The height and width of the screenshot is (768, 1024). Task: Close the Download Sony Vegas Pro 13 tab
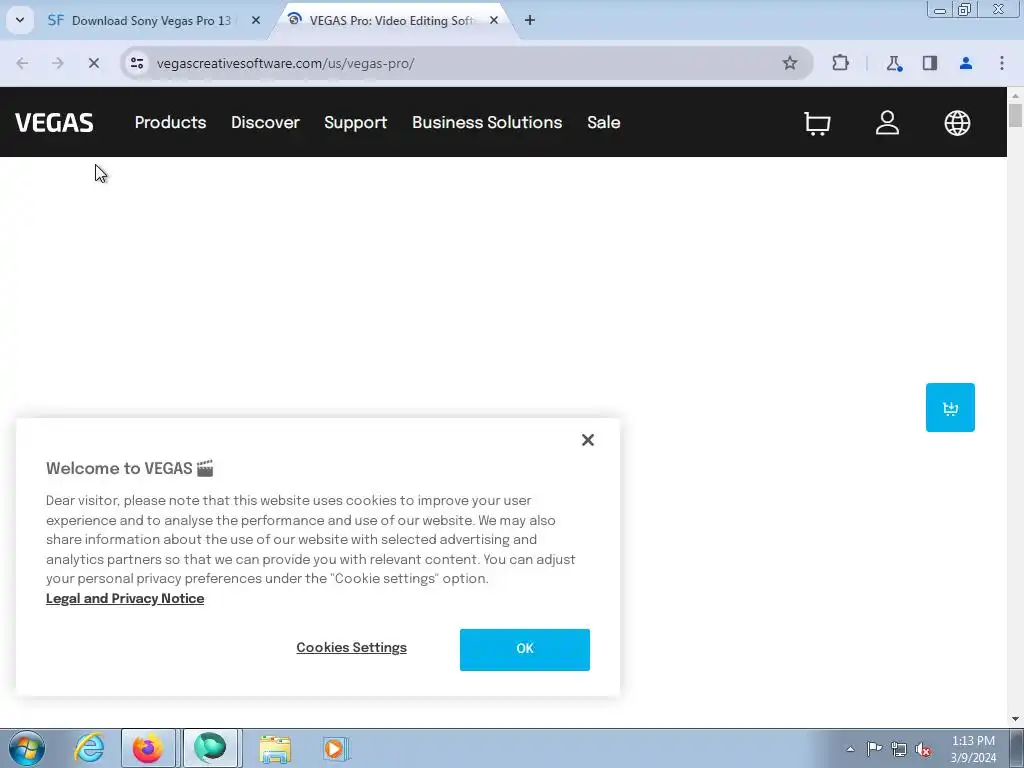tap(256, 20)
